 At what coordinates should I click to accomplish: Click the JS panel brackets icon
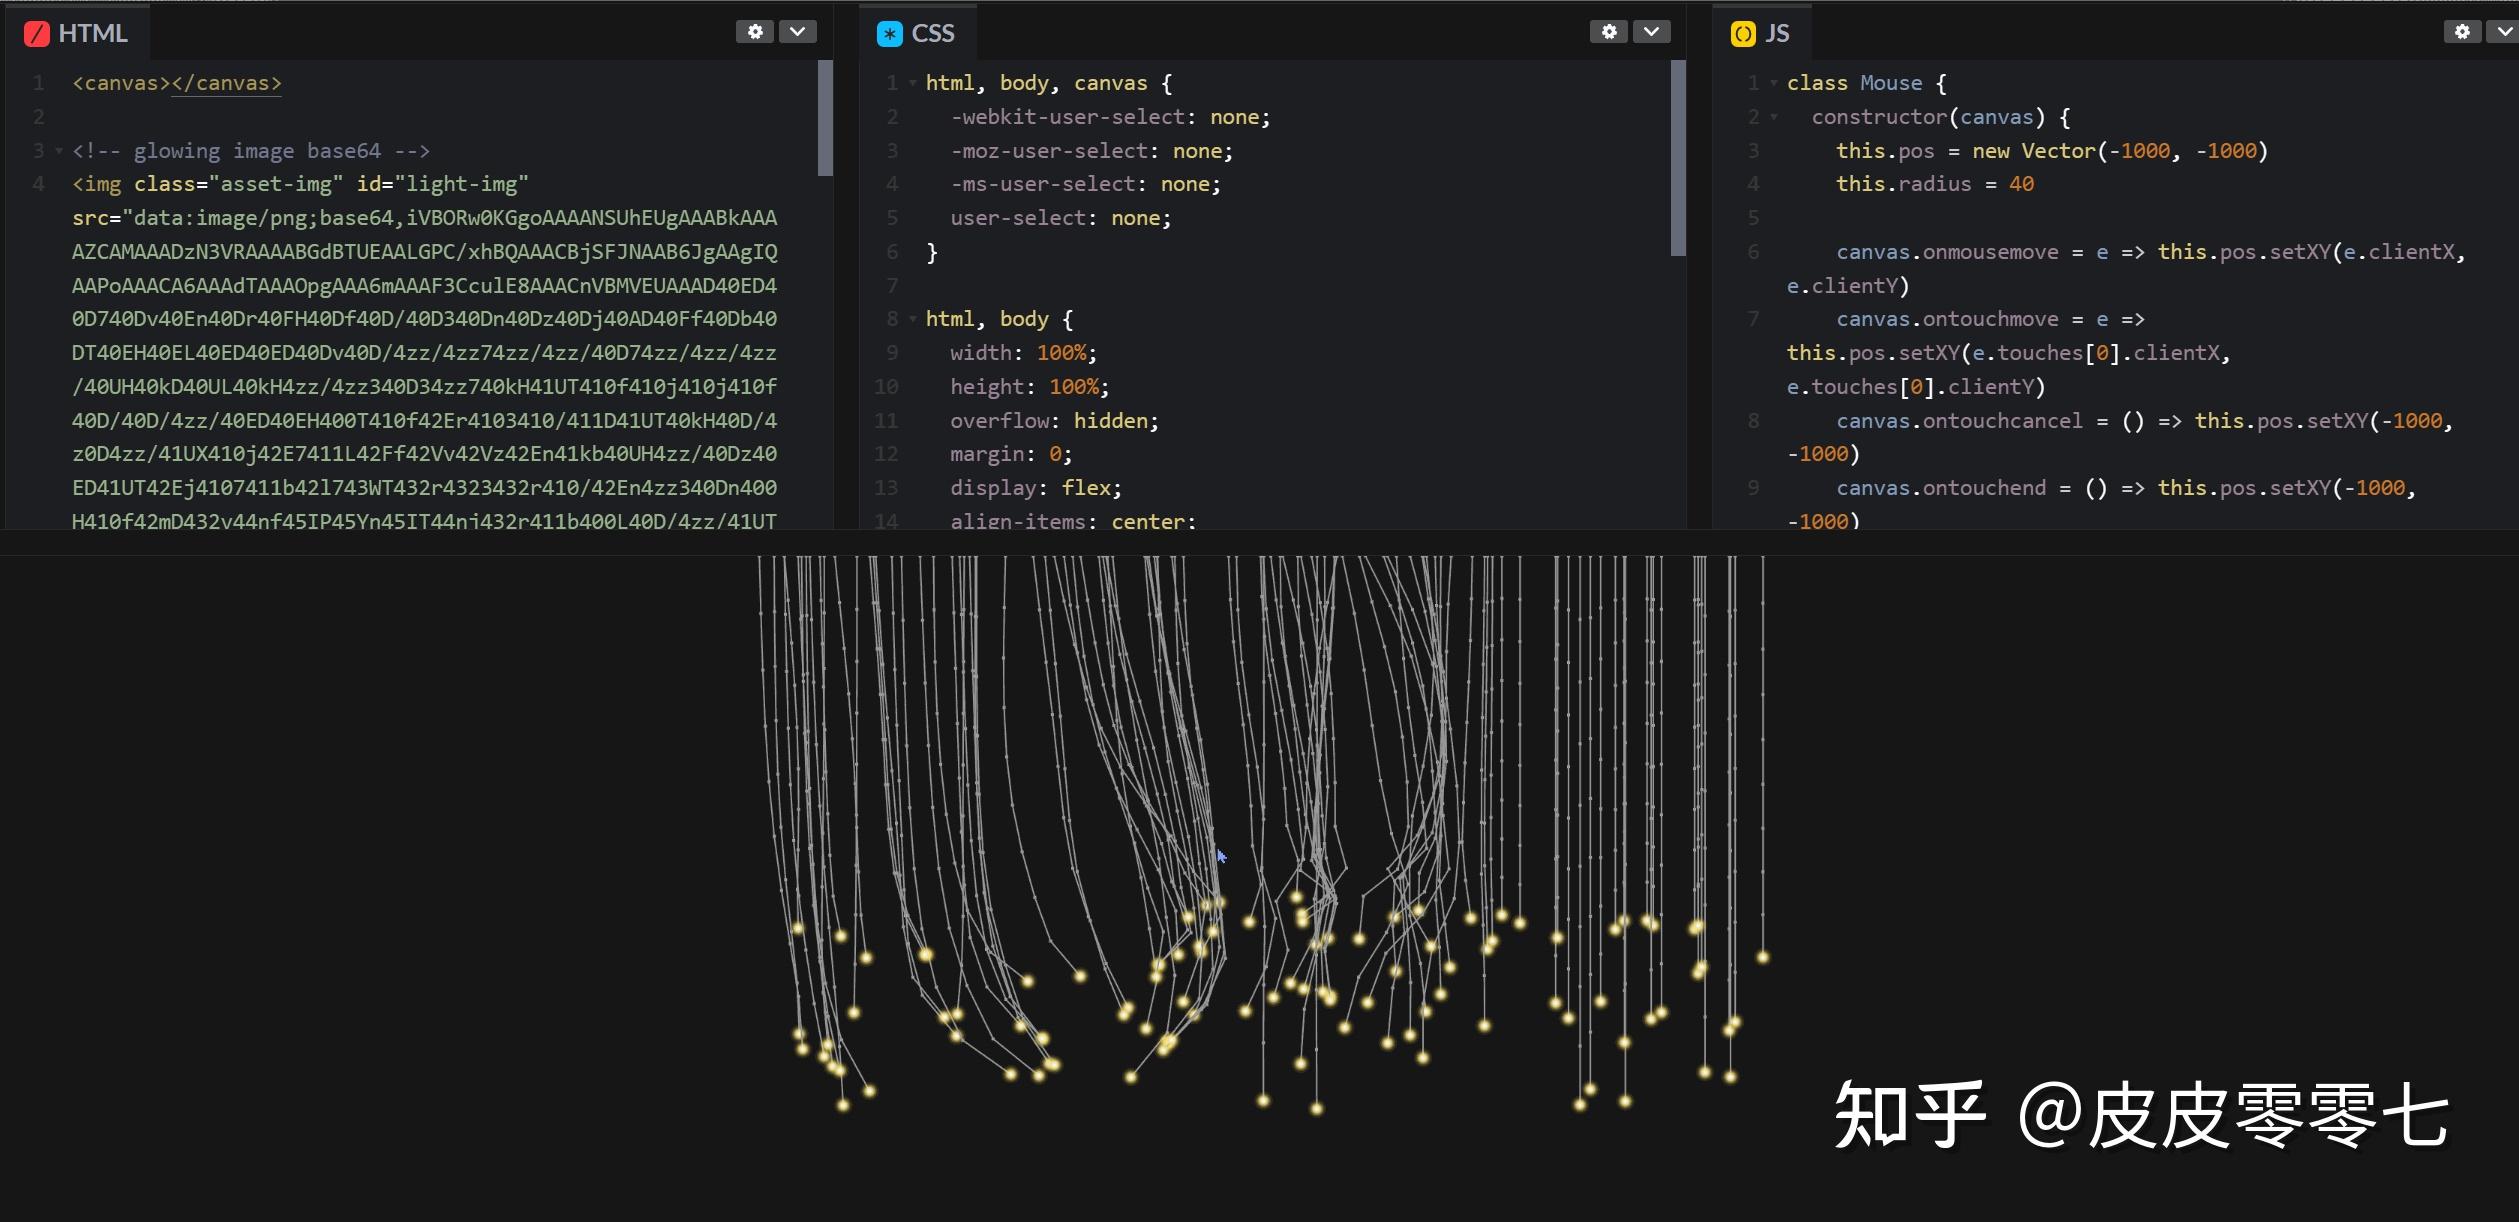[1742, 33]
